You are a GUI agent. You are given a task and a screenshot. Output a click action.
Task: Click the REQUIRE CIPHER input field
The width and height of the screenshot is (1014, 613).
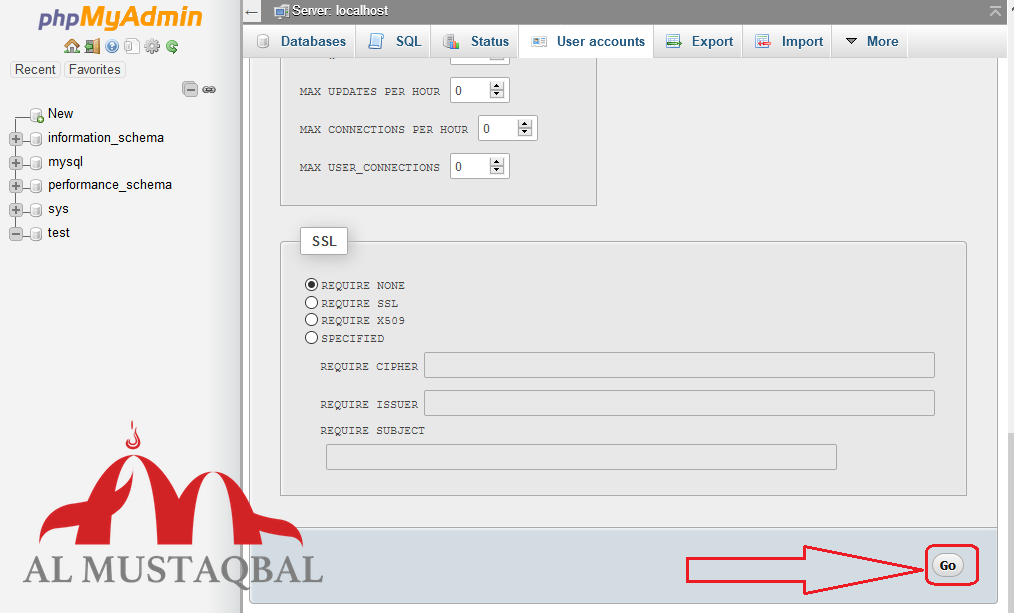pos(678,365)
